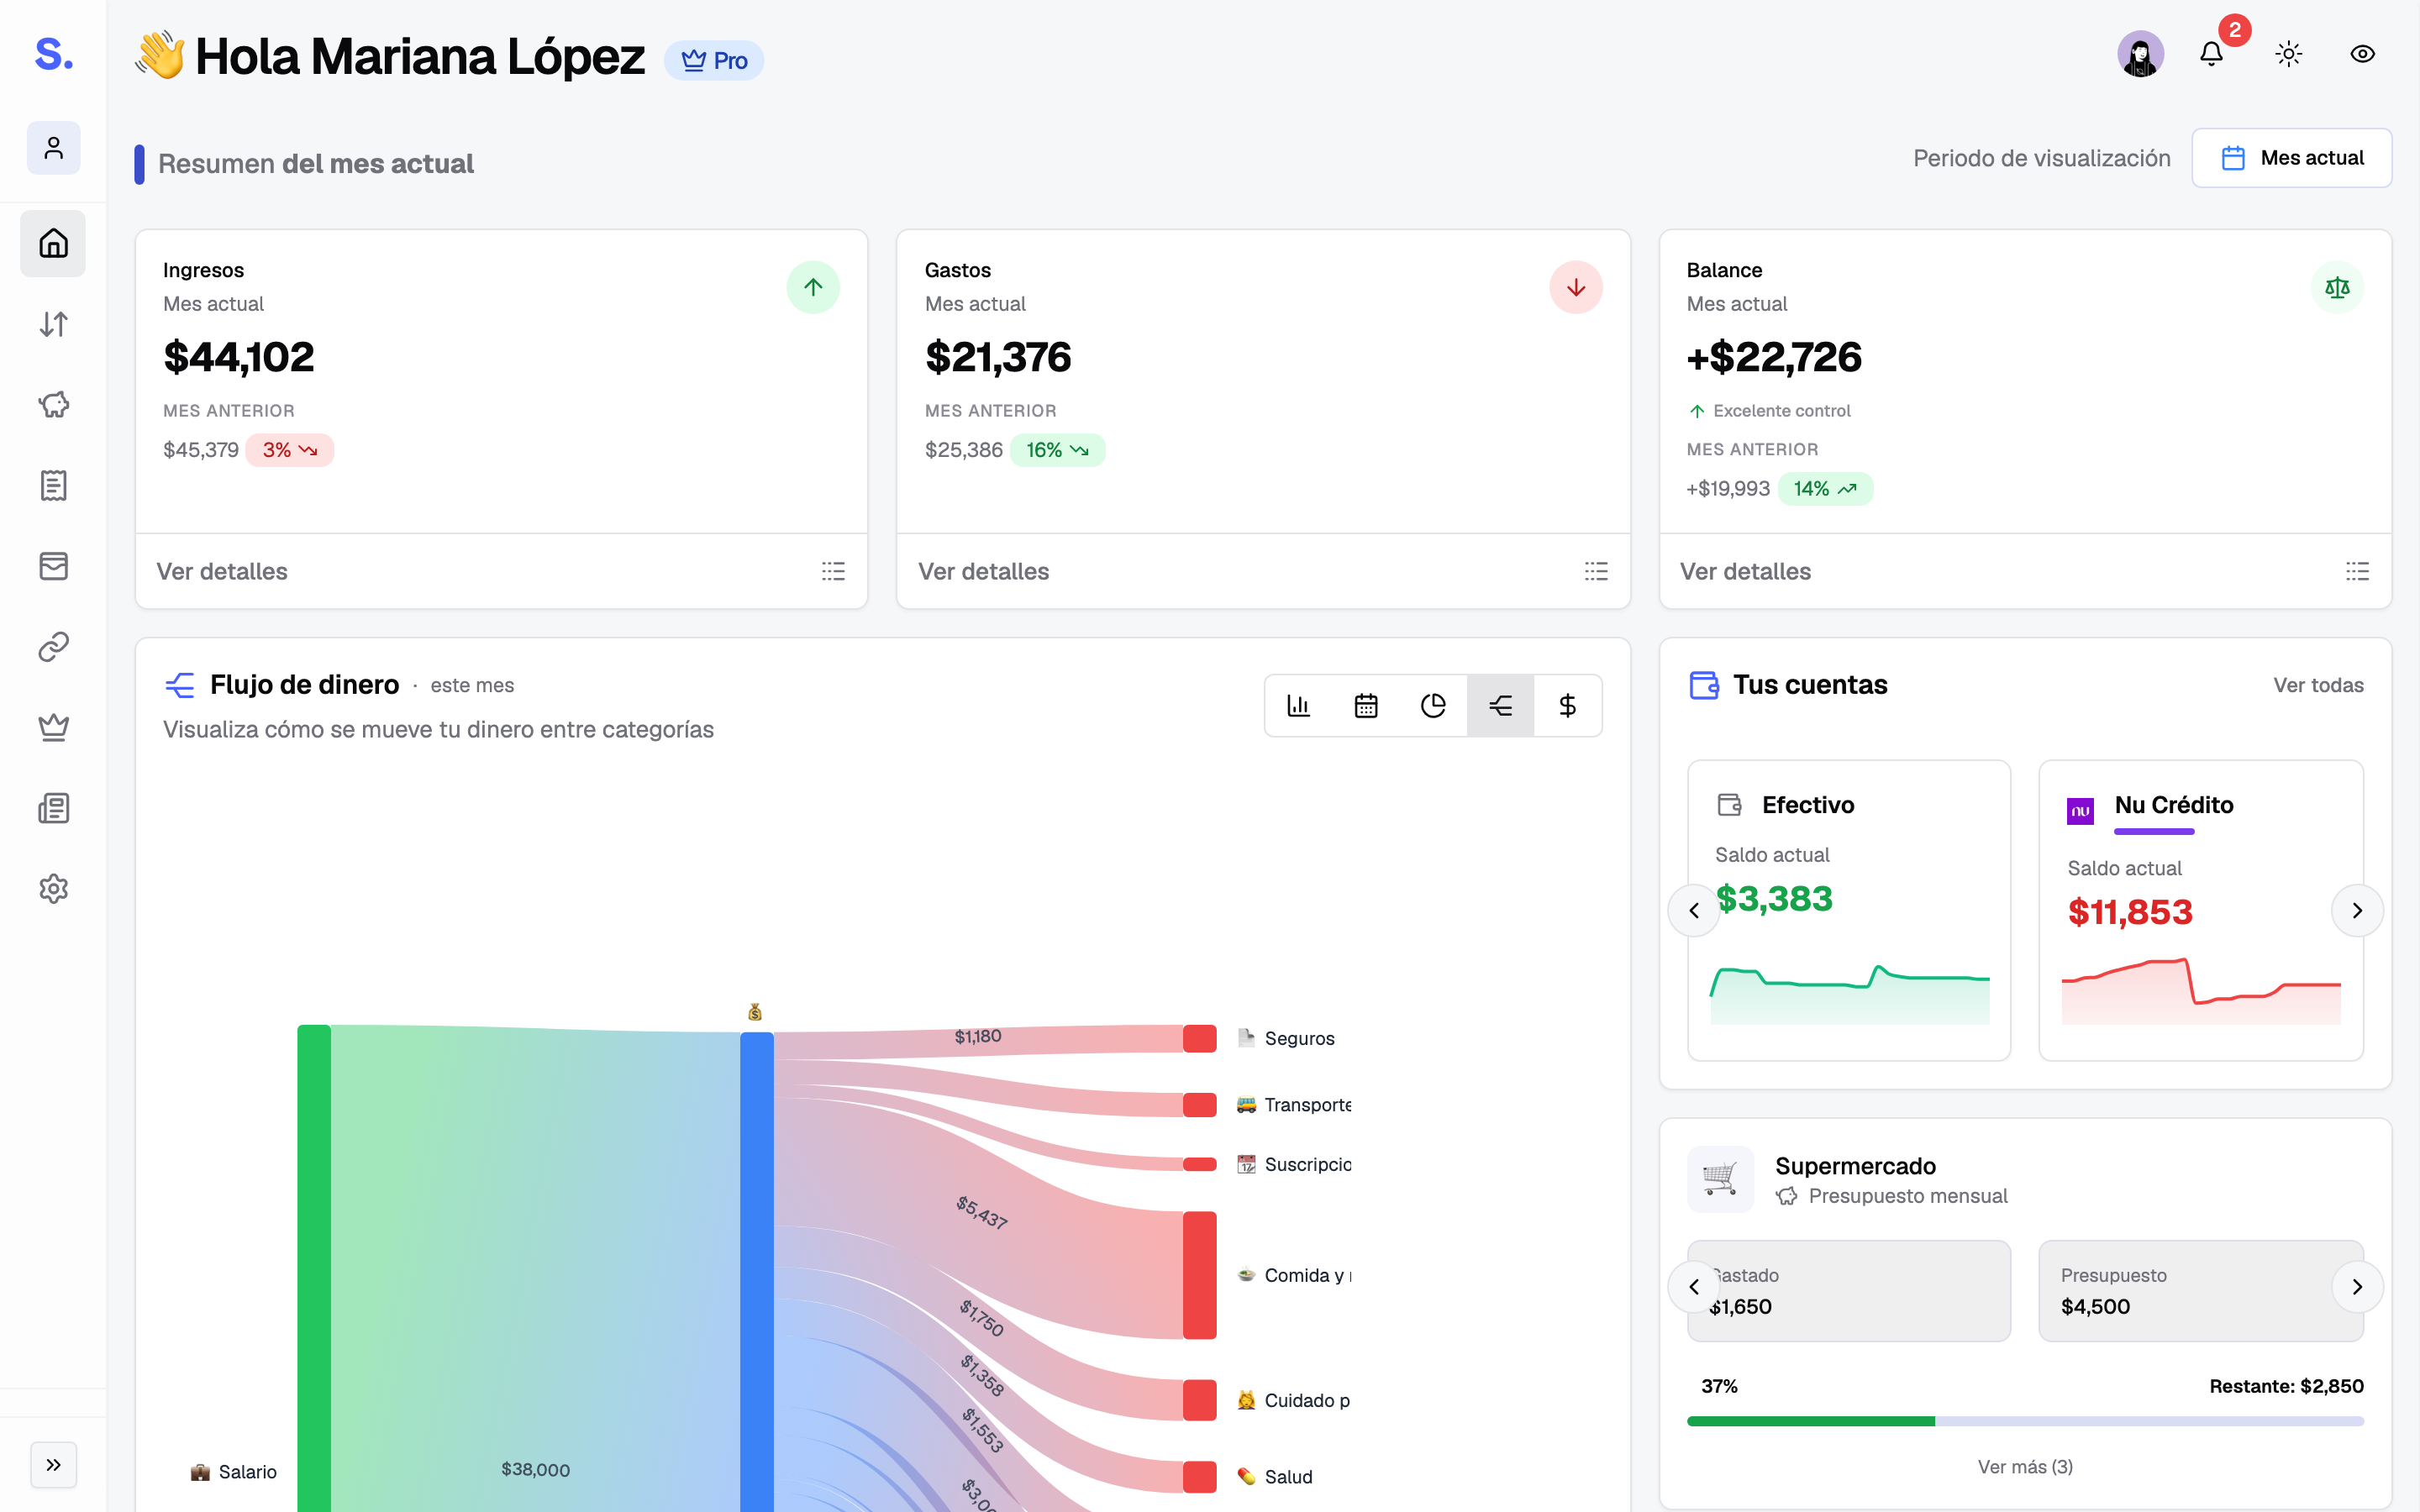Click the S. logo
Screen dimensions: 2420x1512
click(x=53, y=53)
